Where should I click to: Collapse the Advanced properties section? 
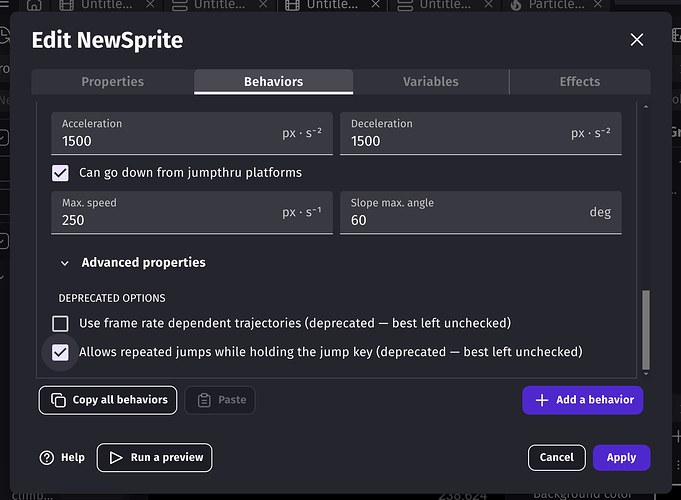pyautogui.click(x=65, y=263)
